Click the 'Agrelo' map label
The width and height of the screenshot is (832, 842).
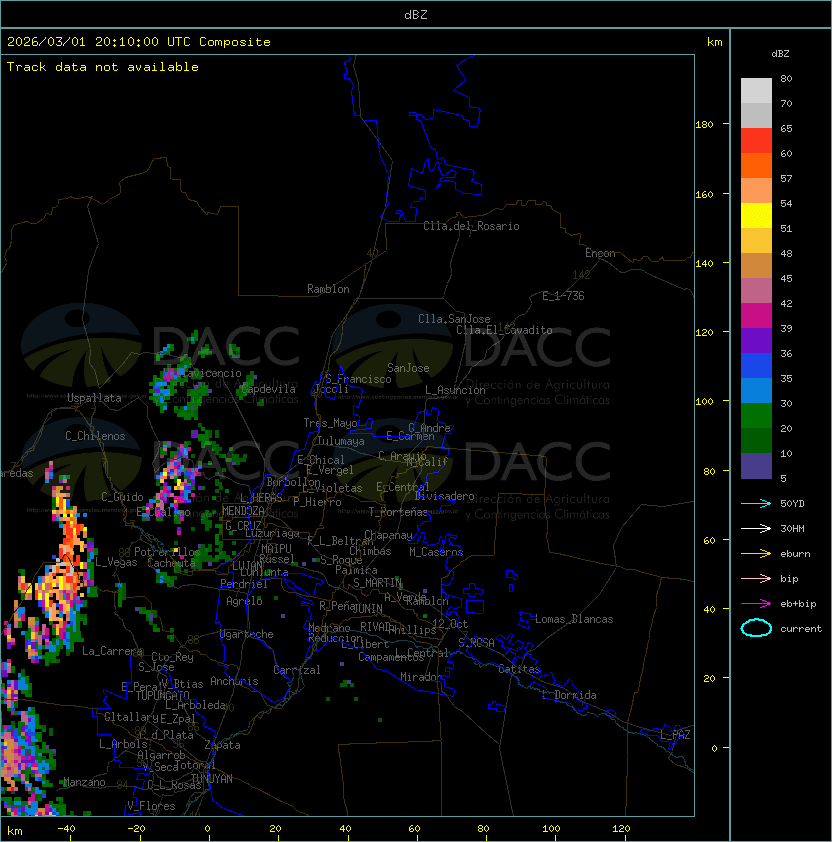click(x=244, y=601)
